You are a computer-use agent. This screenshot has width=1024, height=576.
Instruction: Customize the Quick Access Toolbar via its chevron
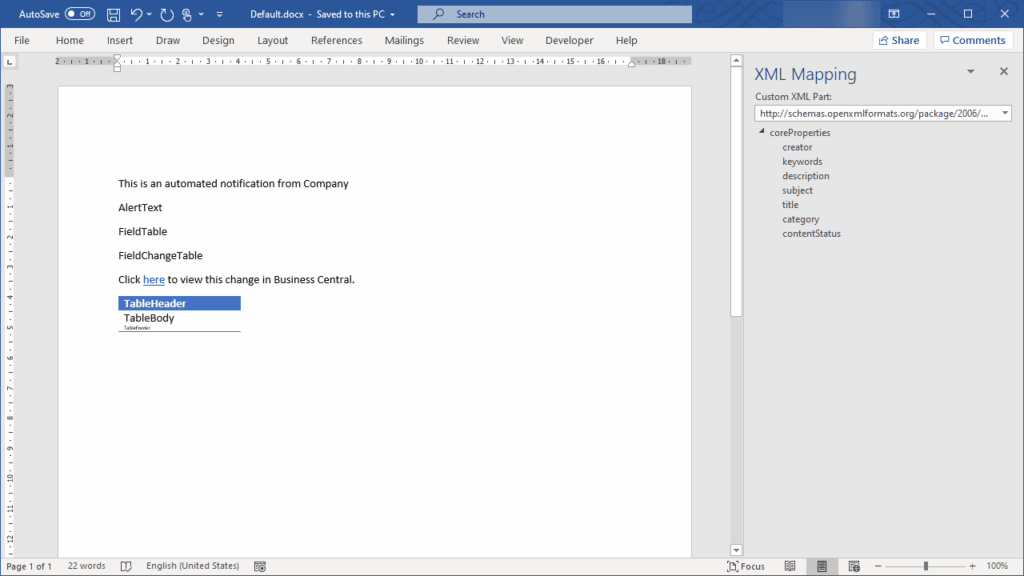pos(218,14)
